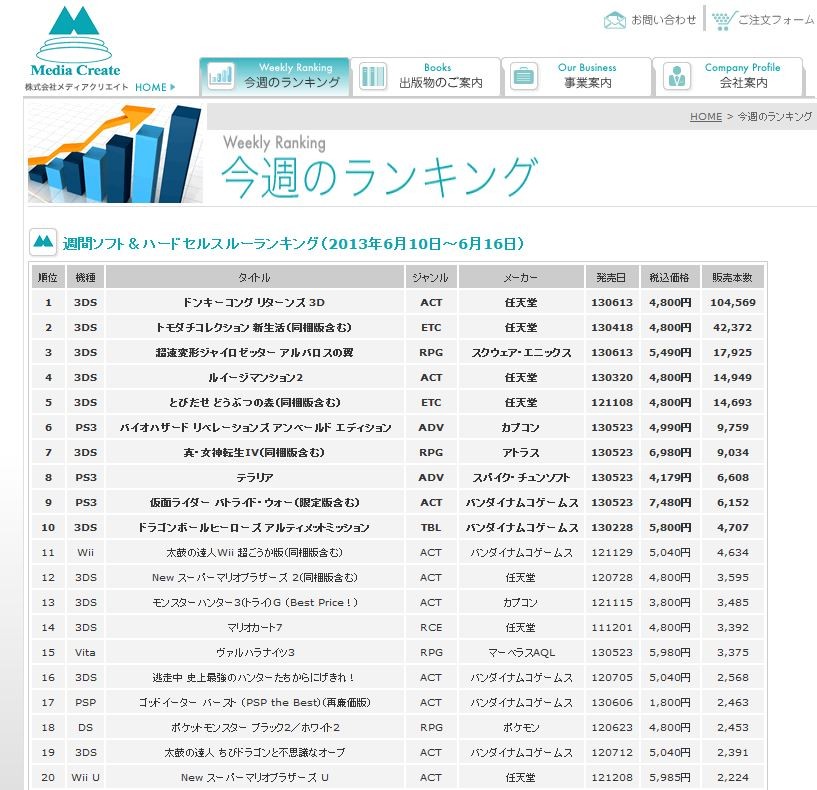
Task: Select title ゴッドイーター バースト PSP the Best
Action: [254, 702]
